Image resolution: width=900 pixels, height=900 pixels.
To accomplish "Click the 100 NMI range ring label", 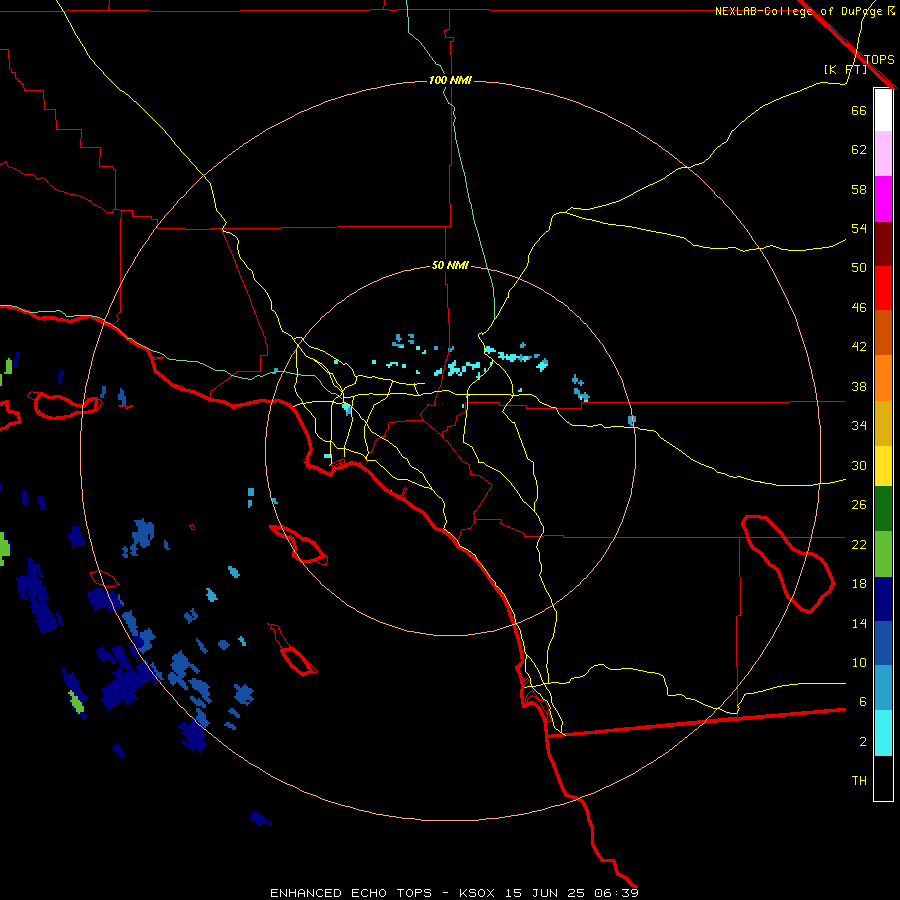I will click(x=450, y=80).
